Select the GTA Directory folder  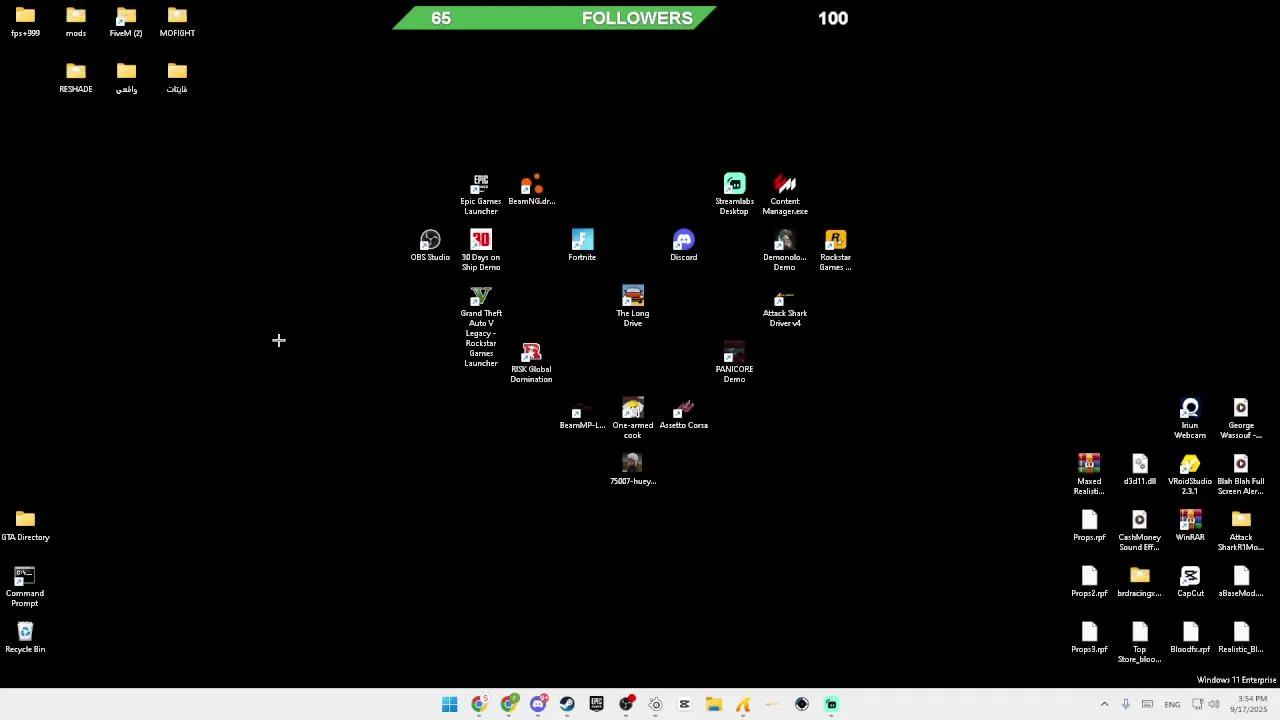point(25,526)
